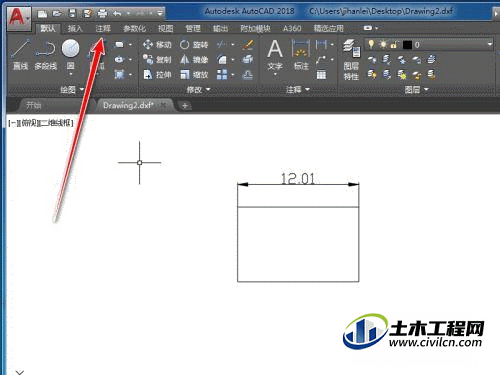Switch to the 默认 ribbon tab
Viewport: 500px width, 375px height.
click(48, 28)
